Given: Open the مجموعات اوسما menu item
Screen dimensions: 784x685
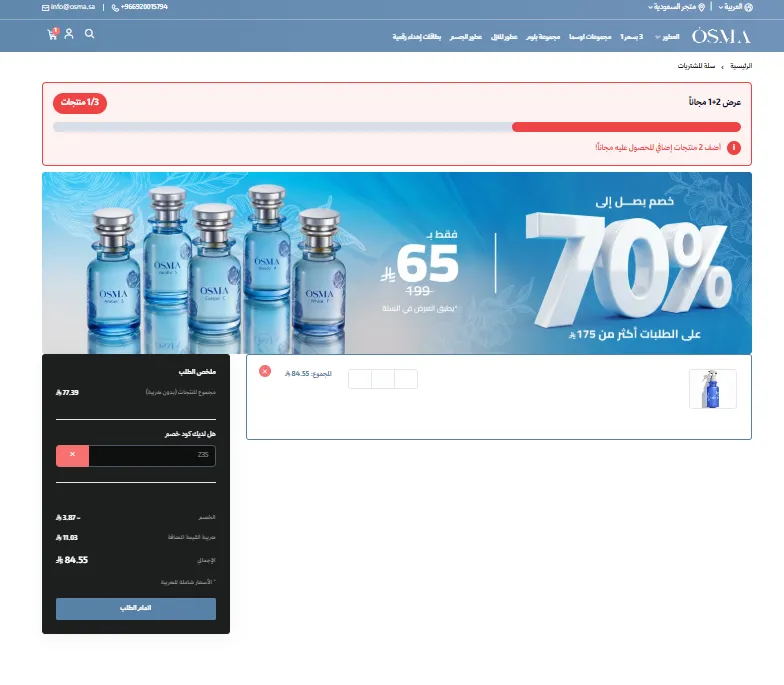Looking at the screenshot, I should click(x=590, y=37).
